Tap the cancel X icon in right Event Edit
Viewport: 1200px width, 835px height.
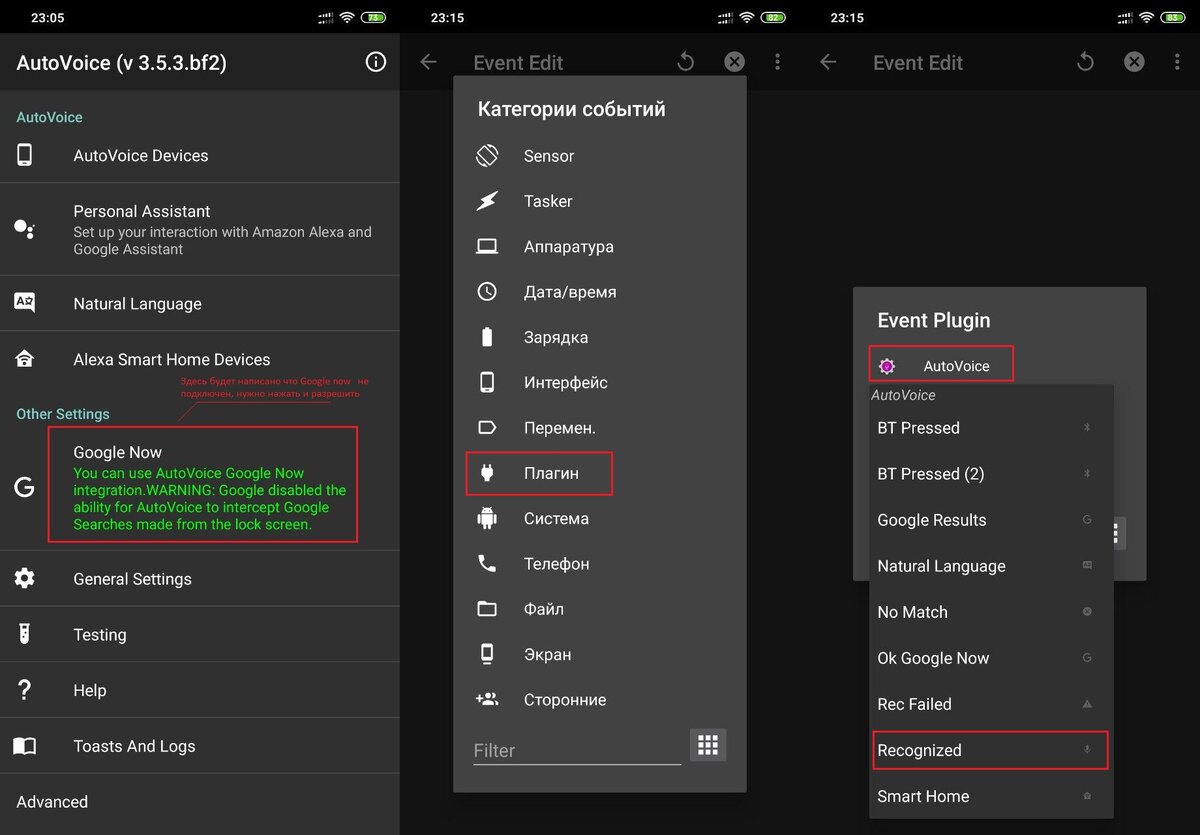click(1134, 62)
